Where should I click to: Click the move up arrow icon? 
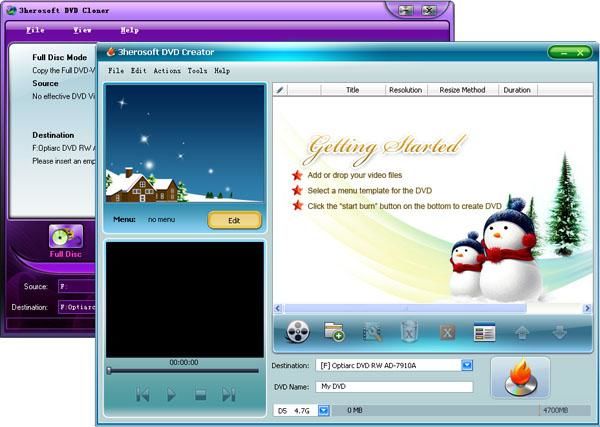[522, 332]
